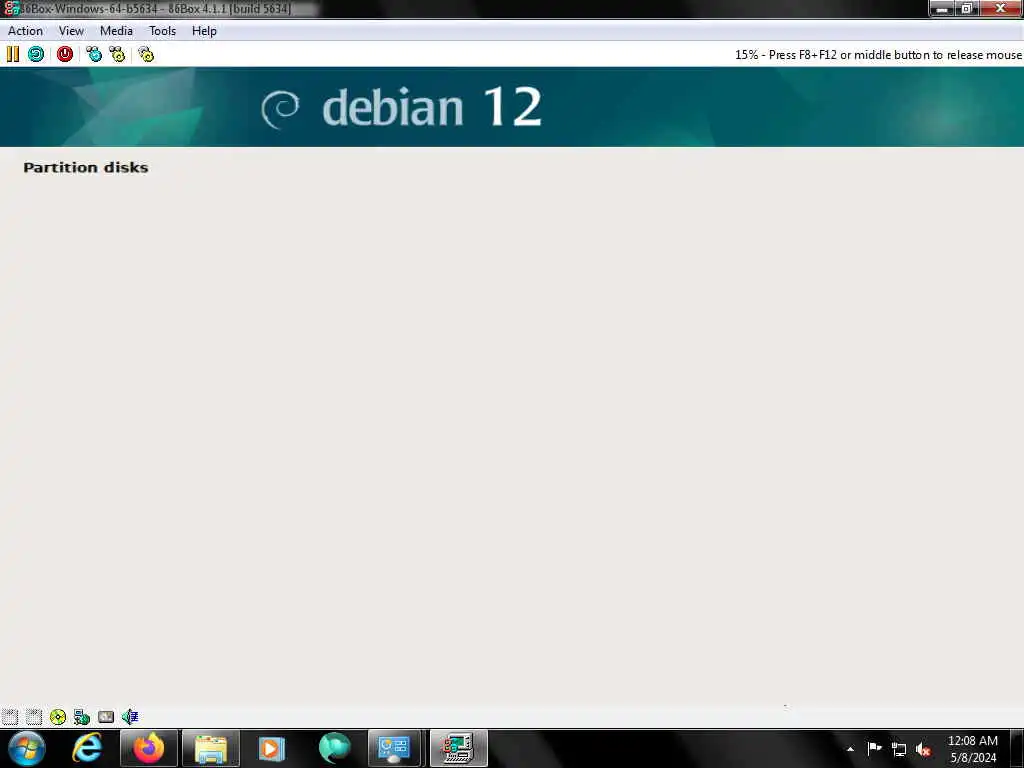
Task: Click the second floppy drive status icon
Action: click(34, 716)
